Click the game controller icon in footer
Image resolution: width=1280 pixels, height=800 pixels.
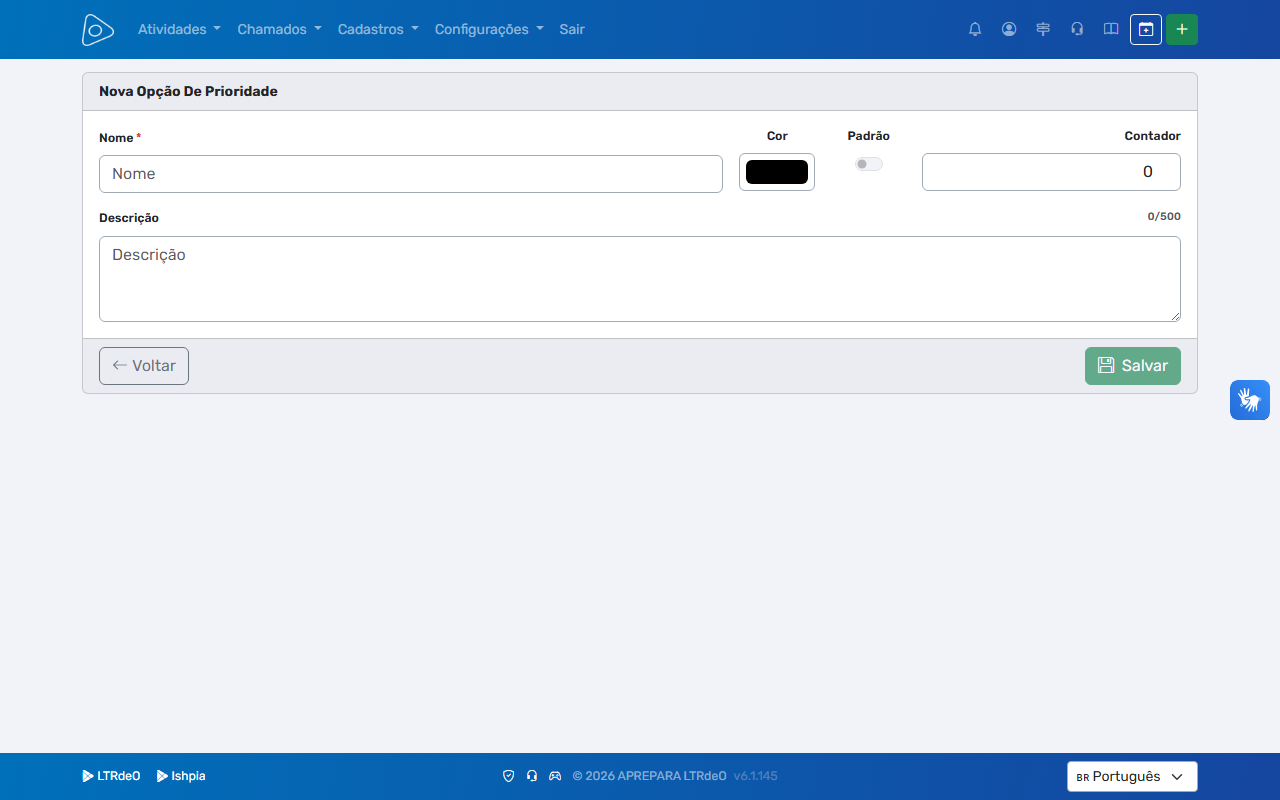pyautogui.click(x=555, y=776)
